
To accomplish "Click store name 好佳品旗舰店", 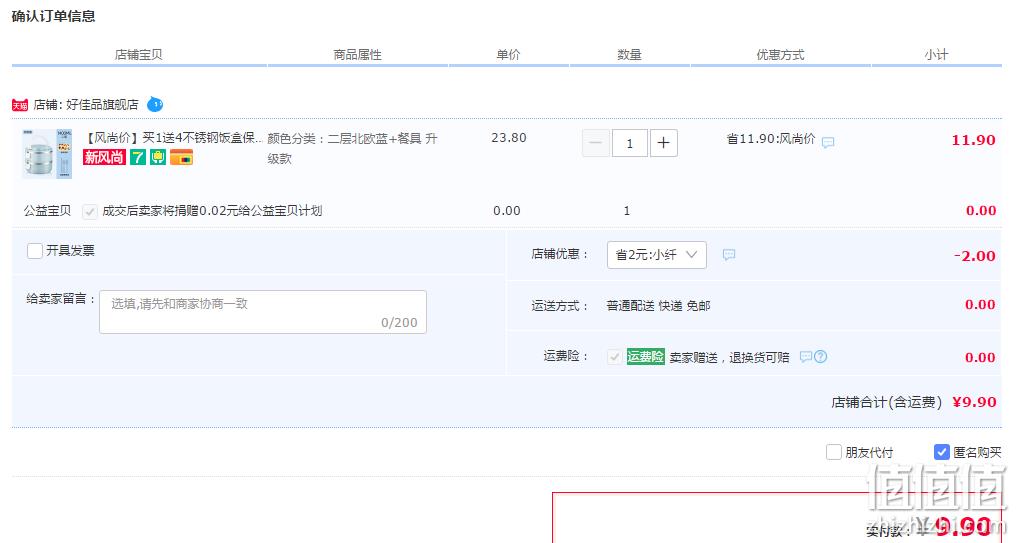I will click(102, 104).
